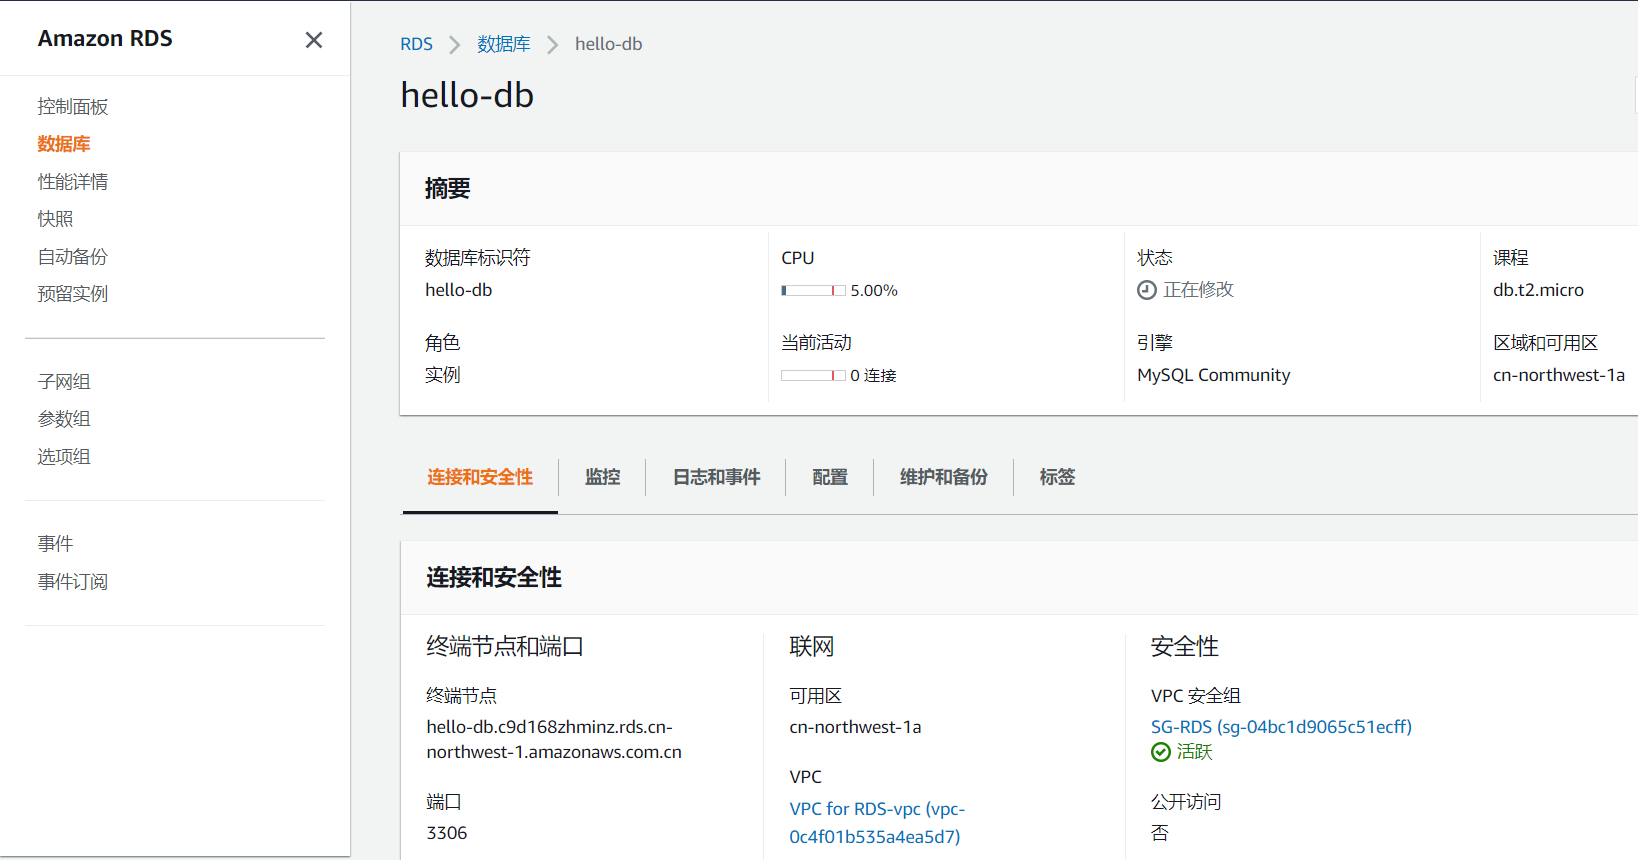
Task: Click the clock icon next to 正在修改 status
Action: (1147, 290)
